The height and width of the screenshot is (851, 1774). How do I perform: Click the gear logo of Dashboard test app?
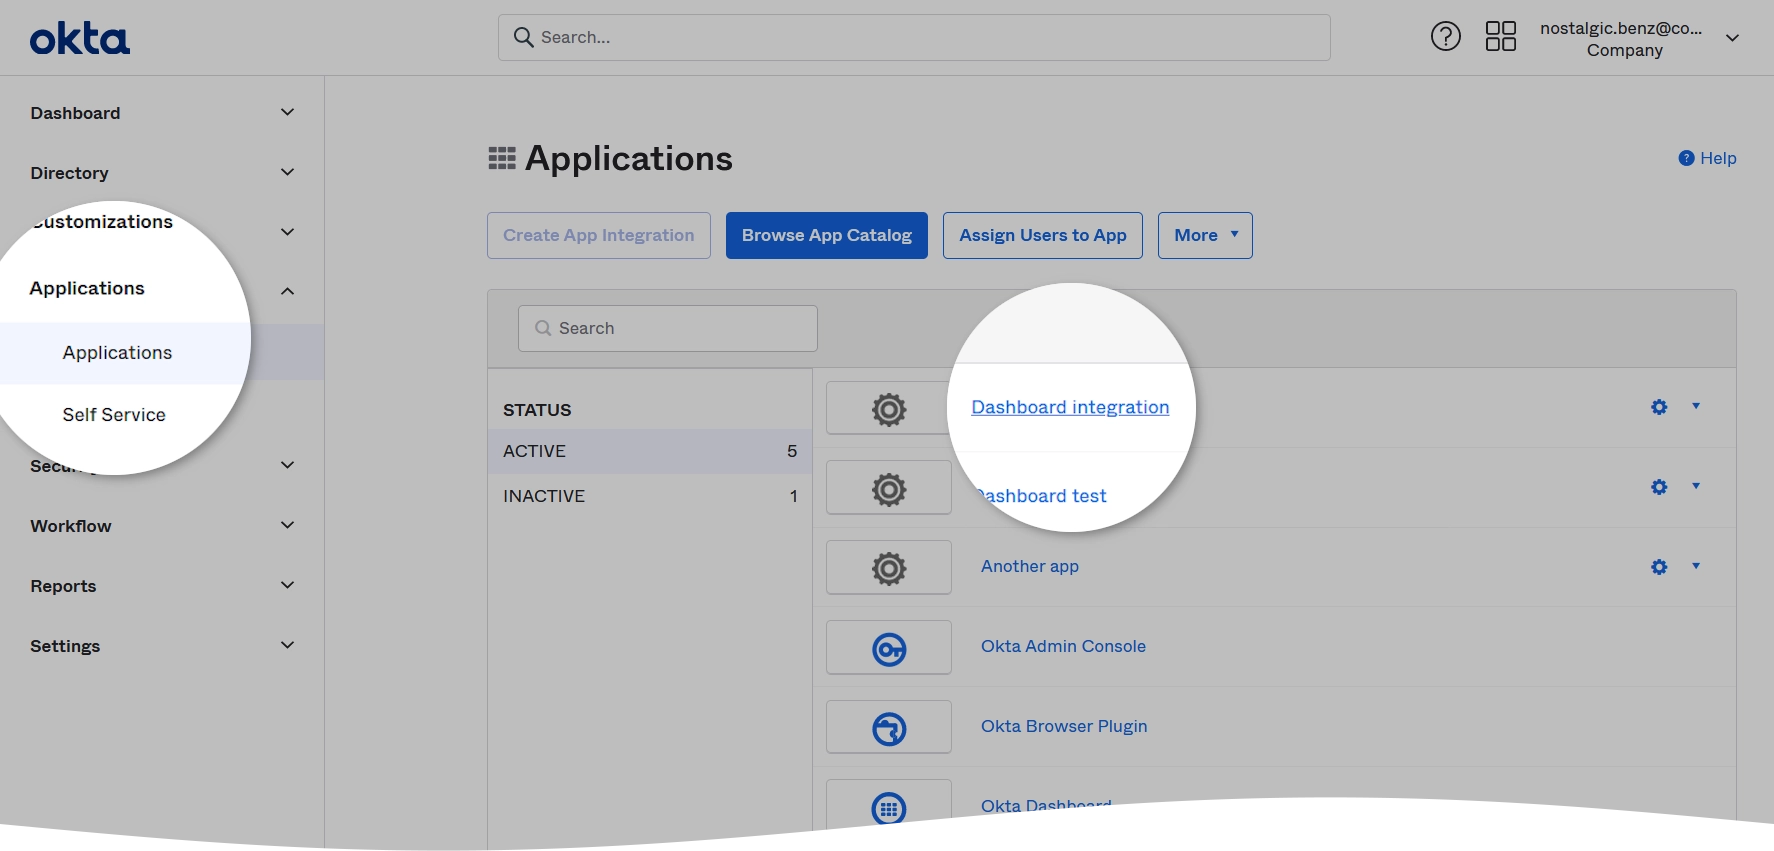pos(889,489)
